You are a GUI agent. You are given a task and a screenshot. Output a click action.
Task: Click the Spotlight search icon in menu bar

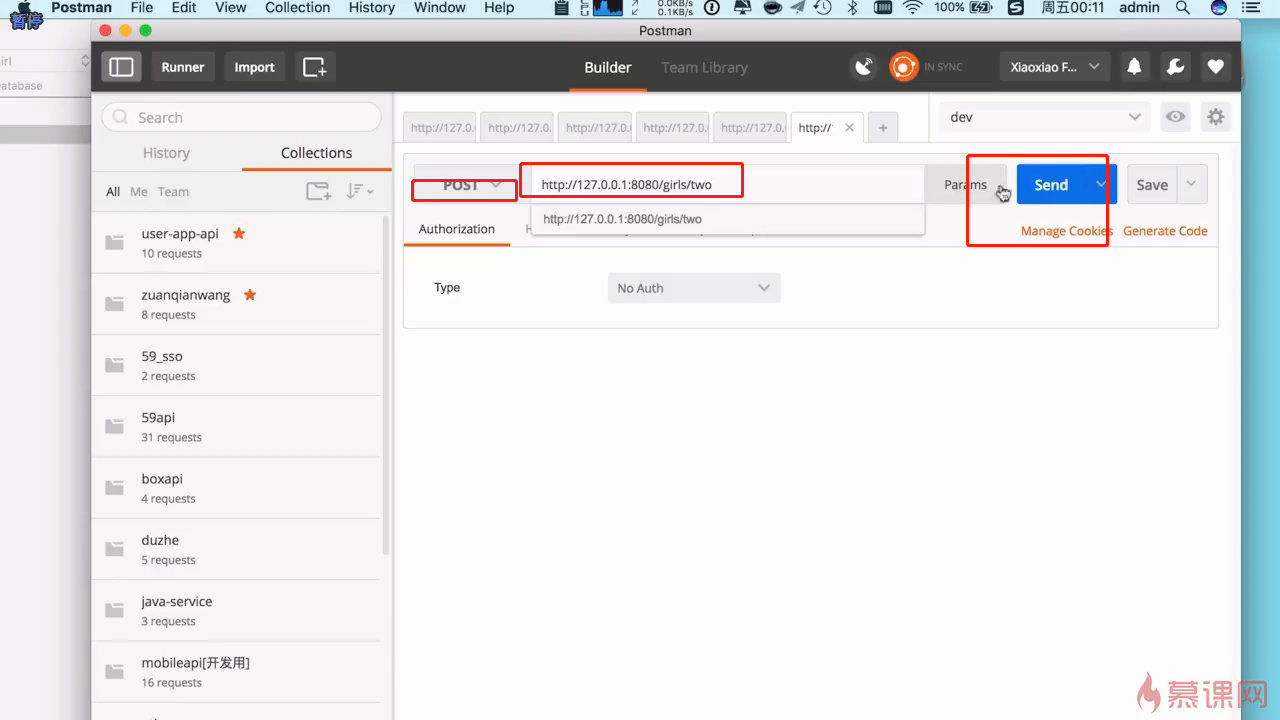pos(1183,8)
